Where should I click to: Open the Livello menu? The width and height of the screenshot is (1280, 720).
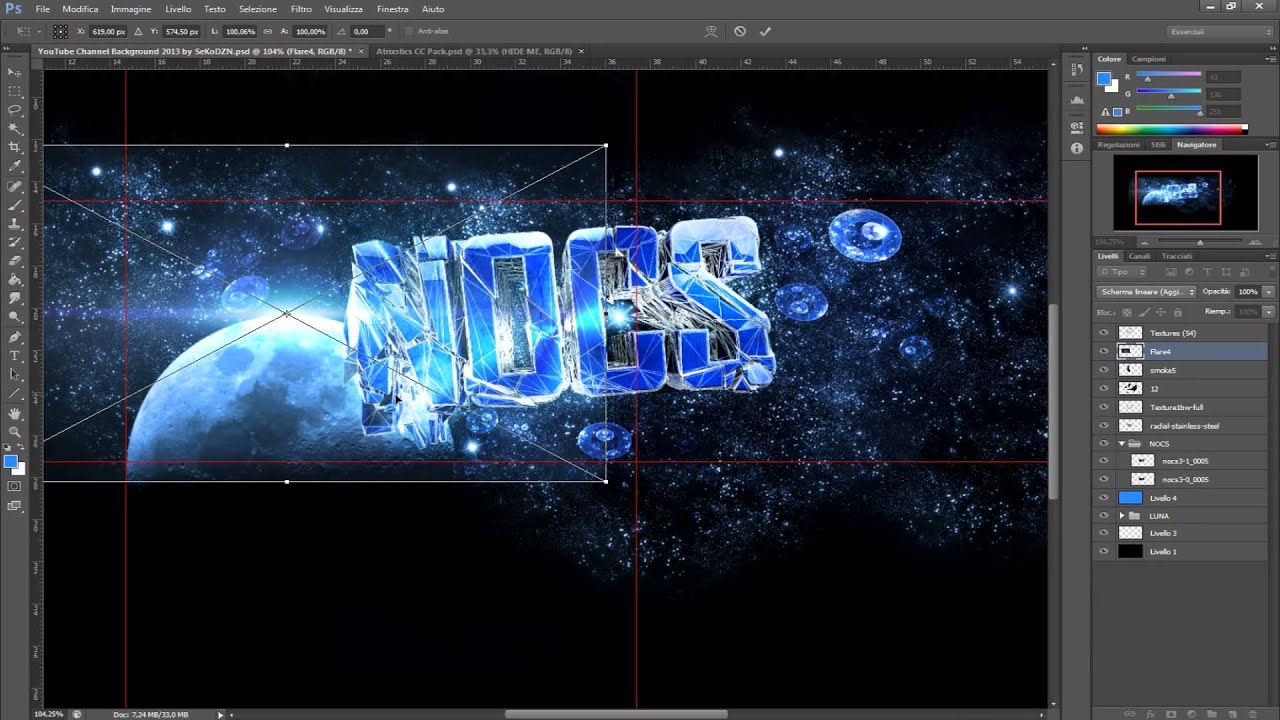(178, 9)
